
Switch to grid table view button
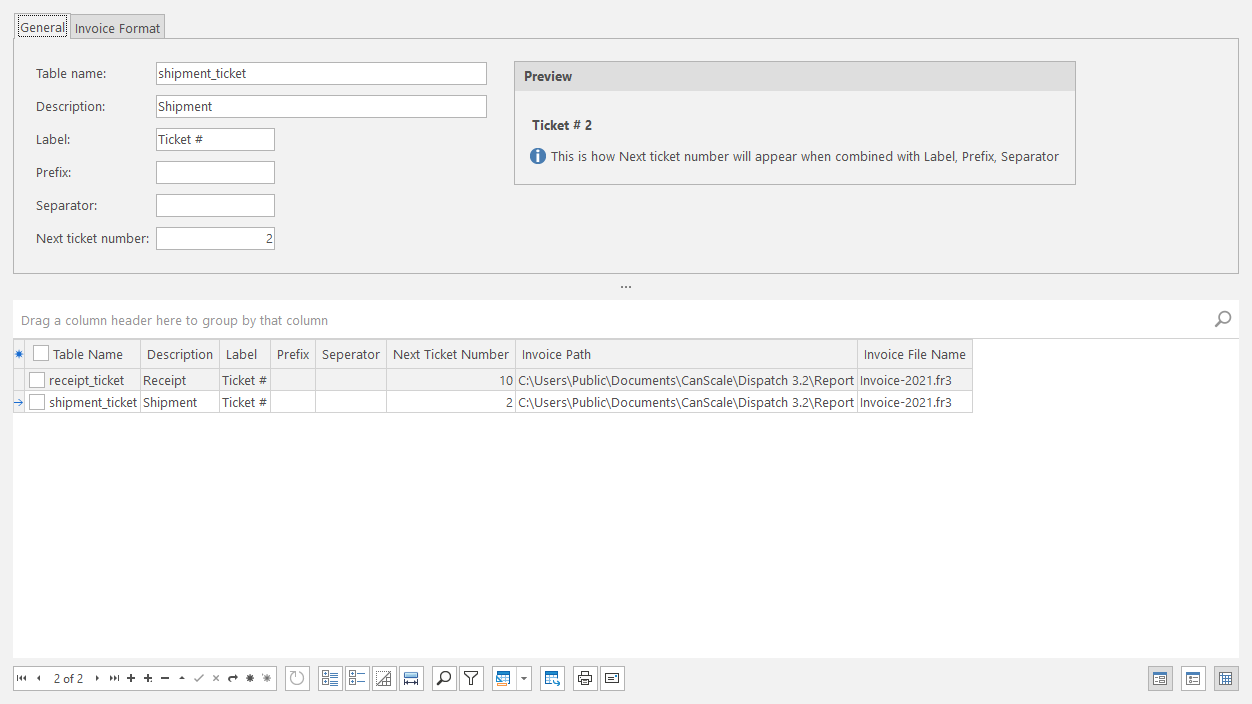pyautogui.click(x=1225, y=679)
